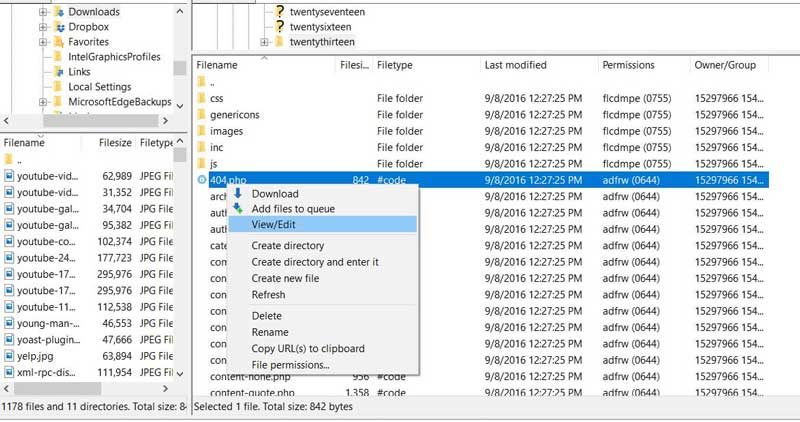
Task: Sort remote files by Last modified column
Action: [515, 64]
